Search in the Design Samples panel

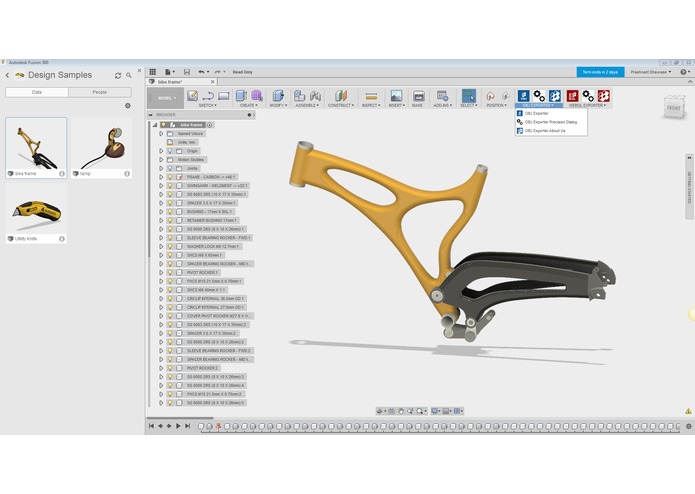tap(129, 76)
